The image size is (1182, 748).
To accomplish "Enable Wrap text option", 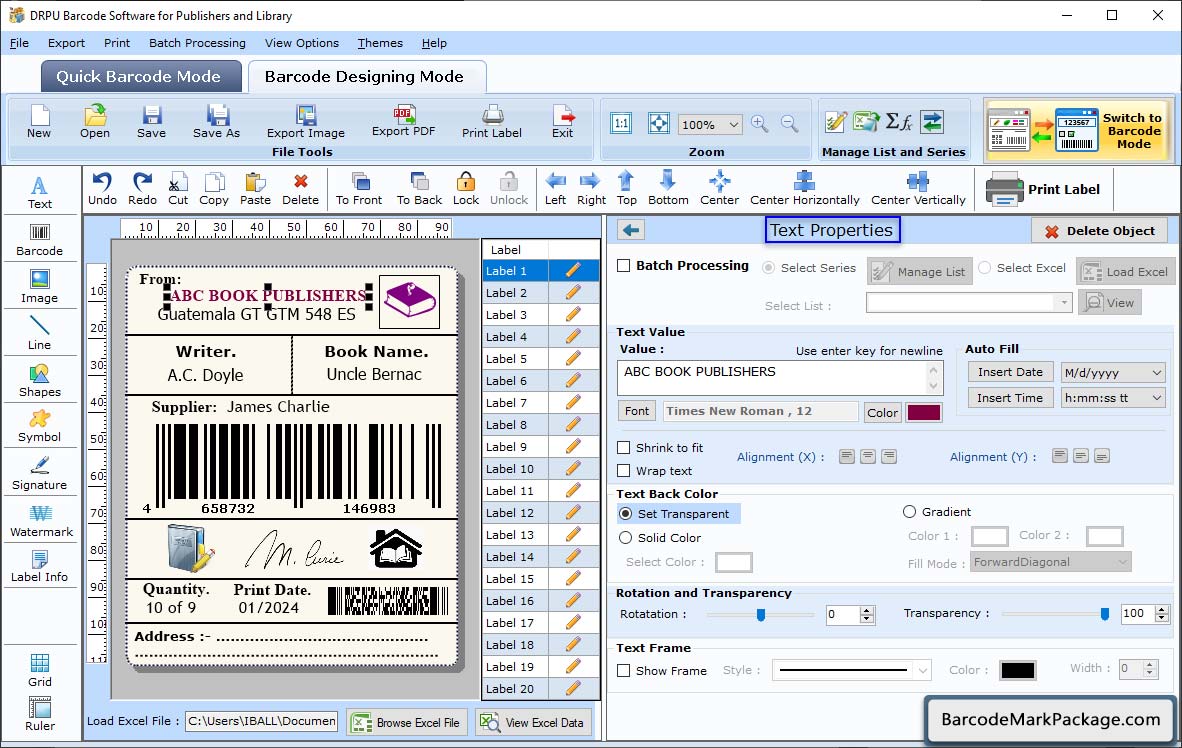I will 623,471.
